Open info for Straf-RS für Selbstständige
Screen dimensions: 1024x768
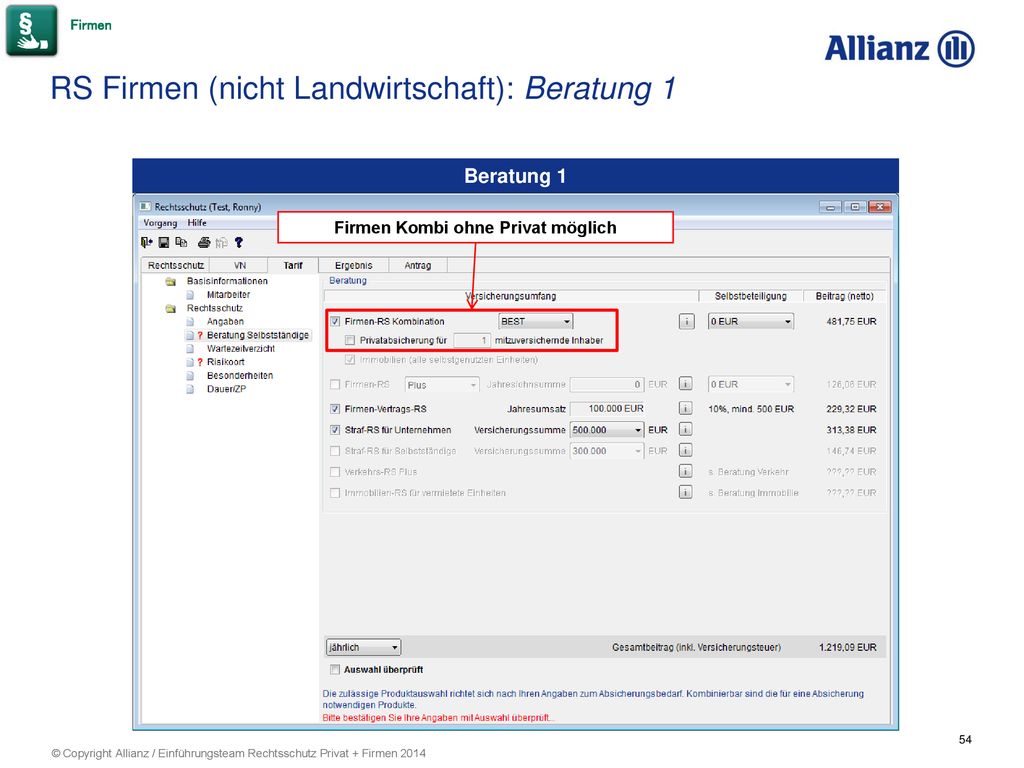686,450
